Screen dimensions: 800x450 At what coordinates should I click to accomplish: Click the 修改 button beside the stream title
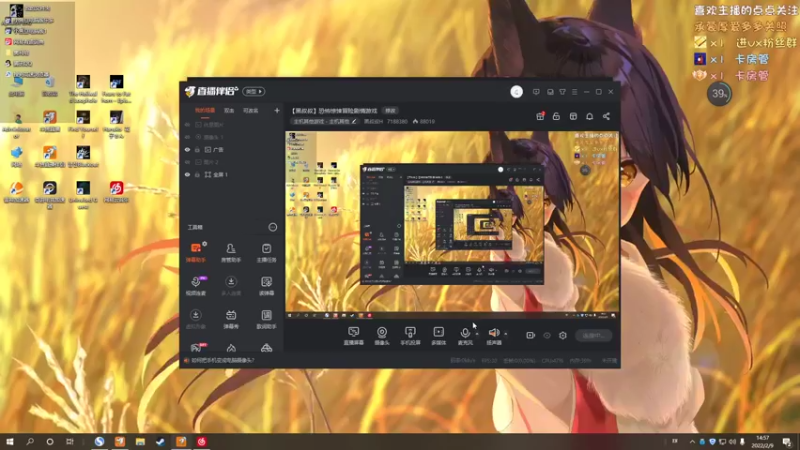coord(390,111)
